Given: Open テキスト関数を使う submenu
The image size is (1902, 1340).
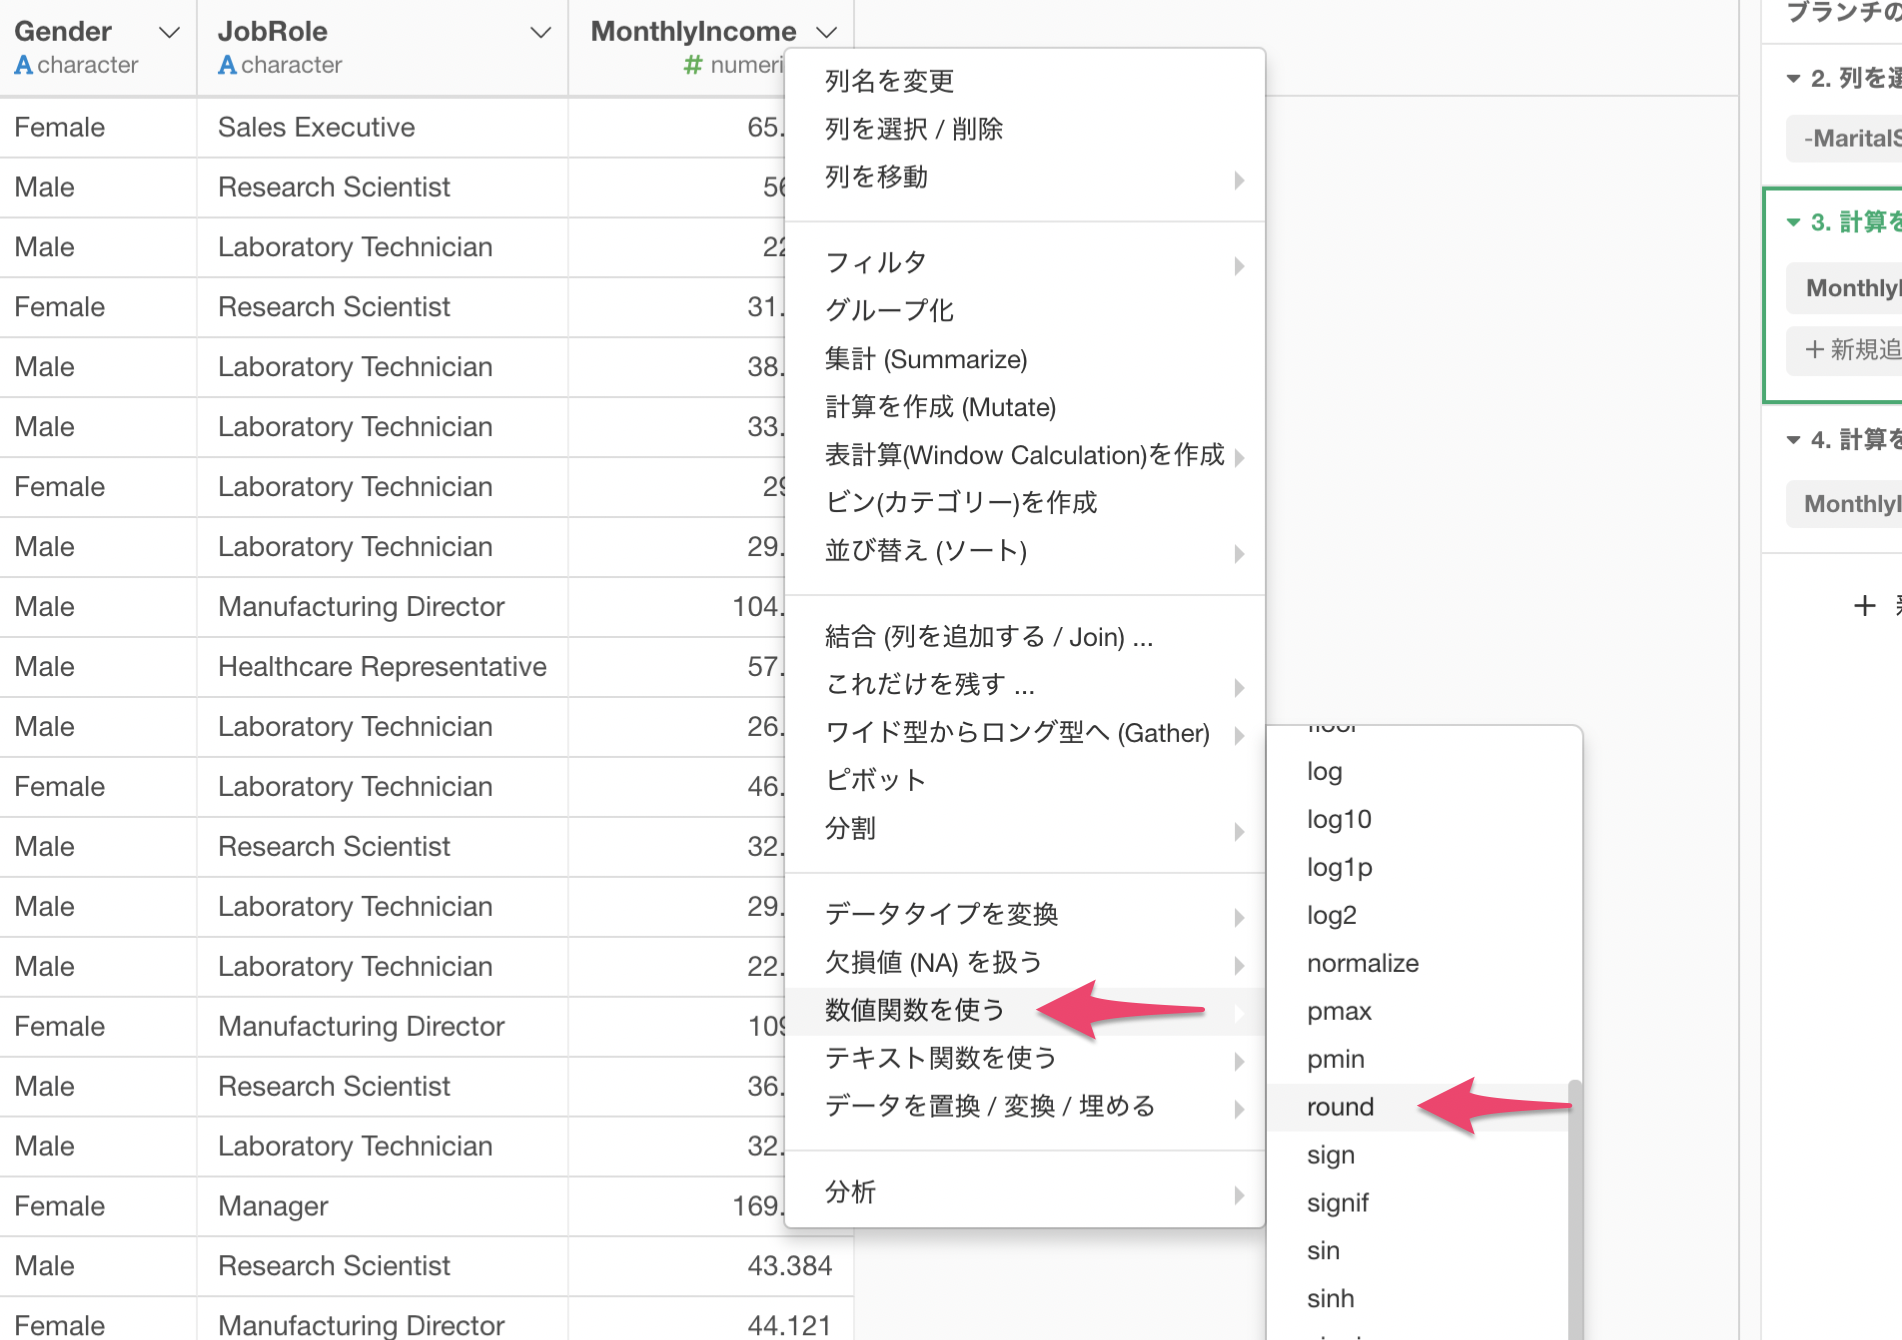Looking at the screenshot, I should pos(1025,1059).
